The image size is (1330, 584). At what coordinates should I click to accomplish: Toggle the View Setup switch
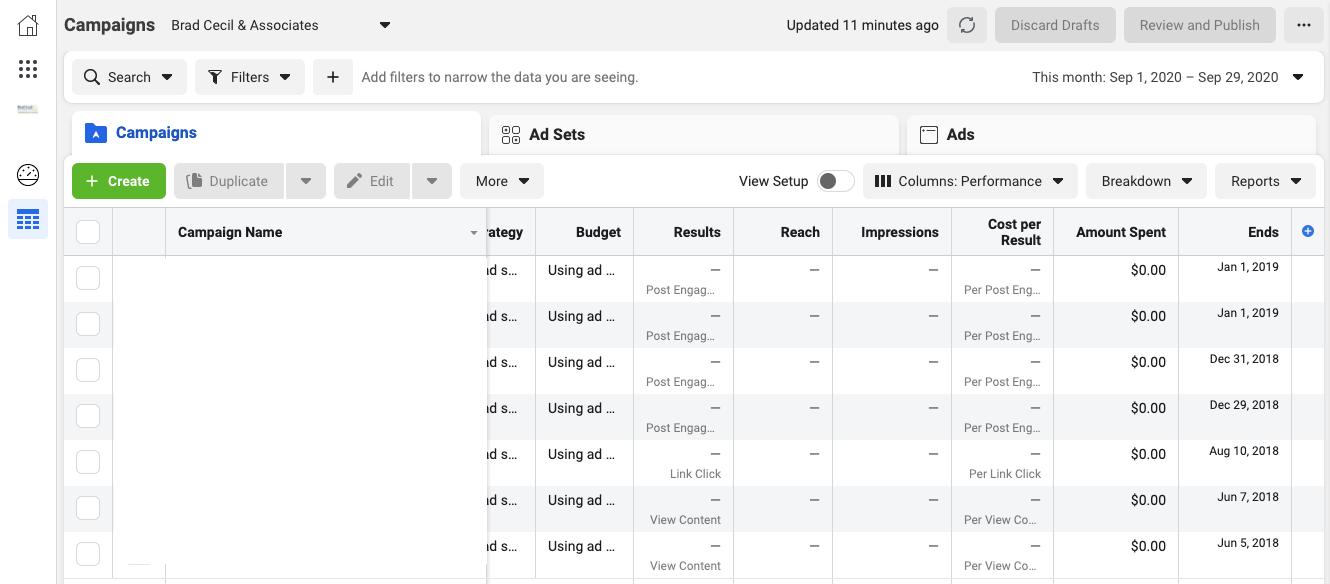[x=835, y=181]
